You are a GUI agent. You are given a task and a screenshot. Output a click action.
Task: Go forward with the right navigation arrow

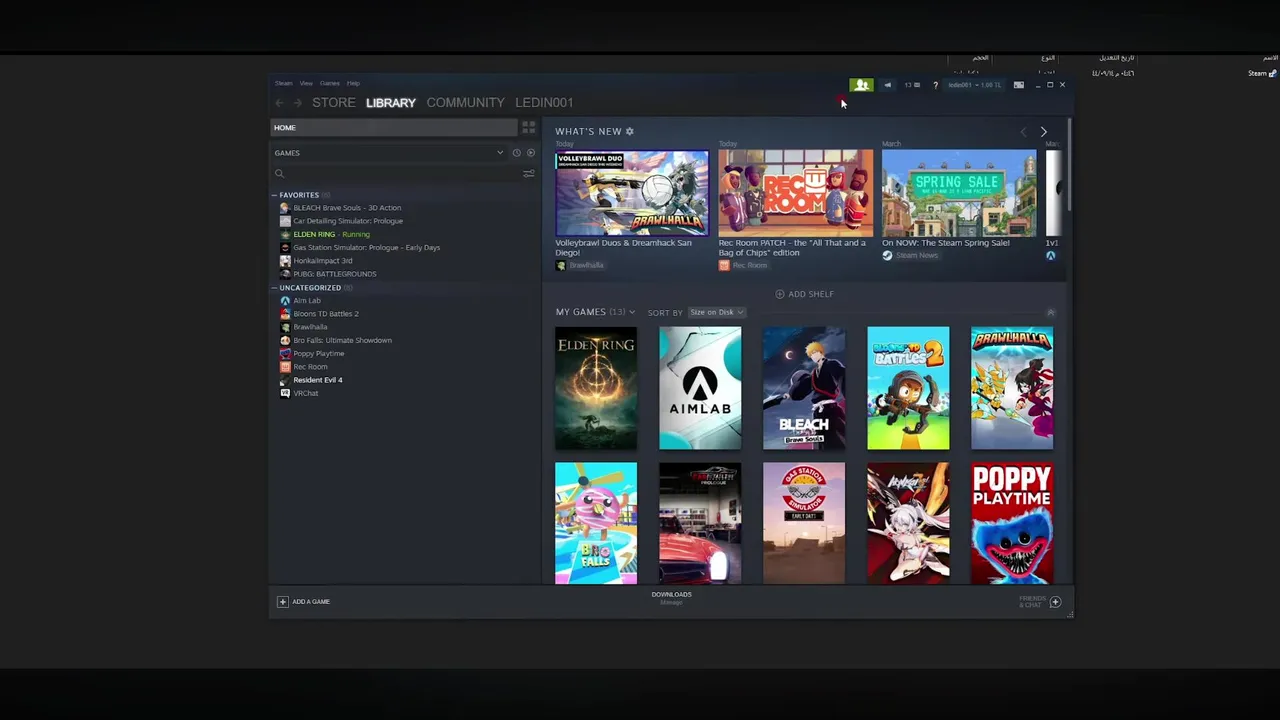click(297, 103)
